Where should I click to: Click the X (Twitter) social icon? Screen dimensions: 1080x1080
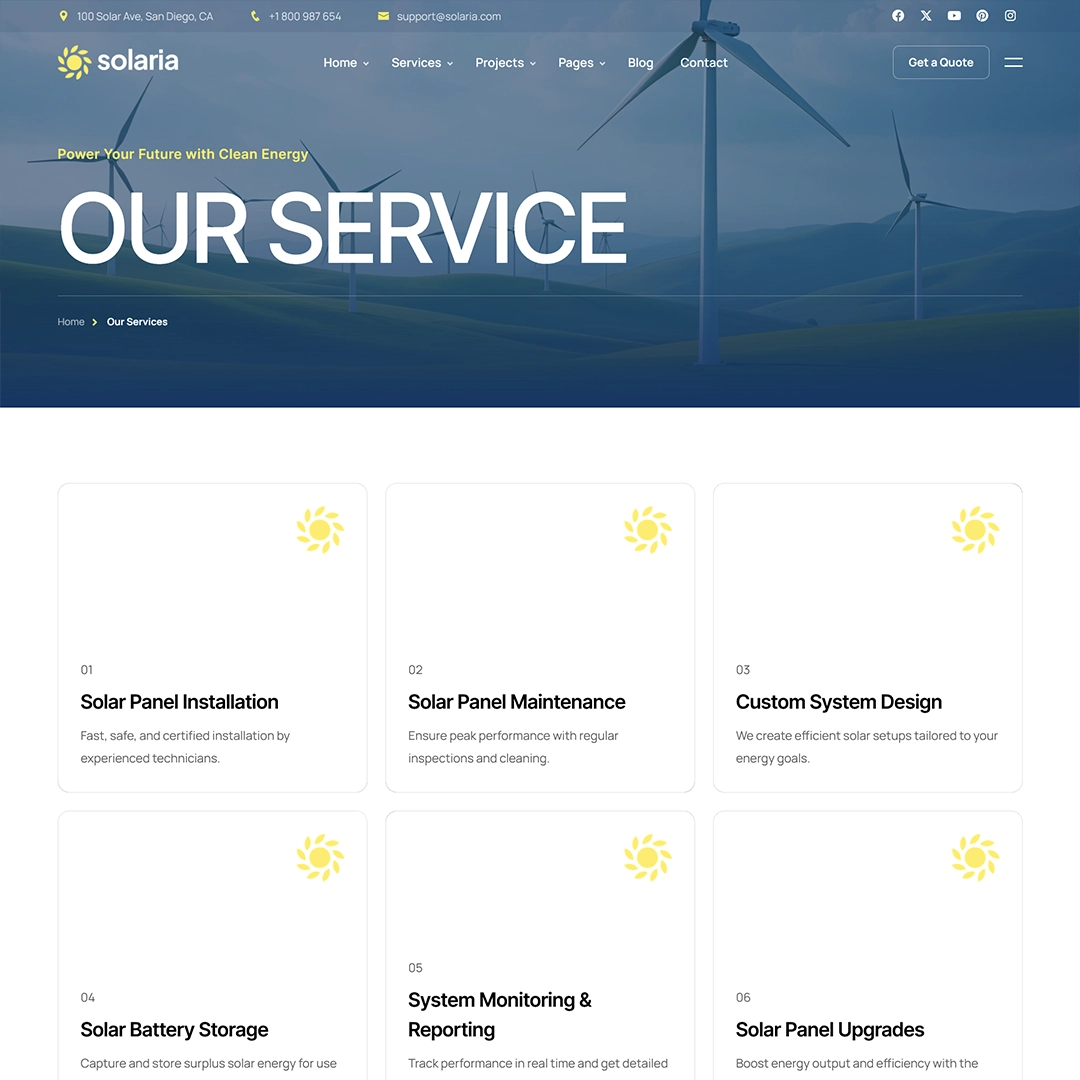[925, 16]
